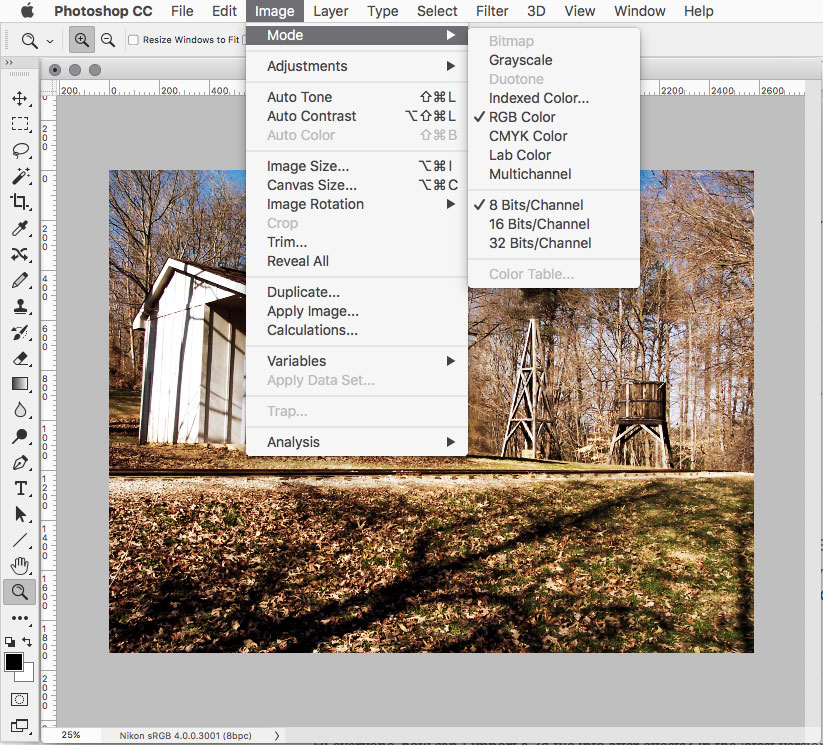Open the Apple menu
The height and width of the screenshot is (745, 823).
tap(27, 11)
